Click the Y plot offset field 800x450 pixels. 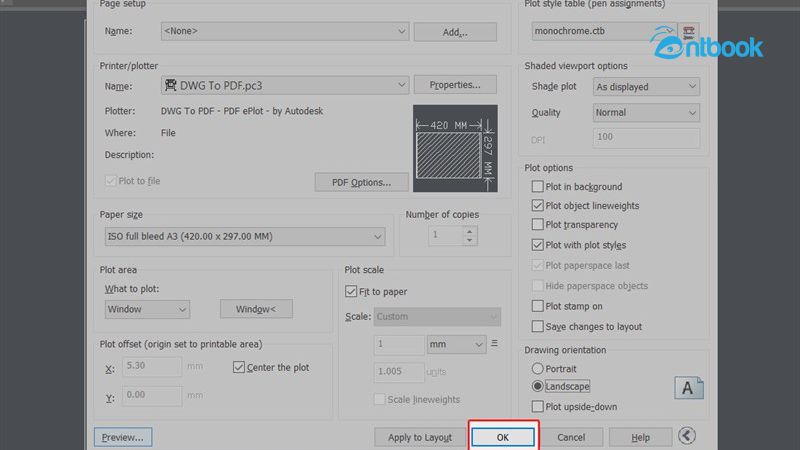152,395
